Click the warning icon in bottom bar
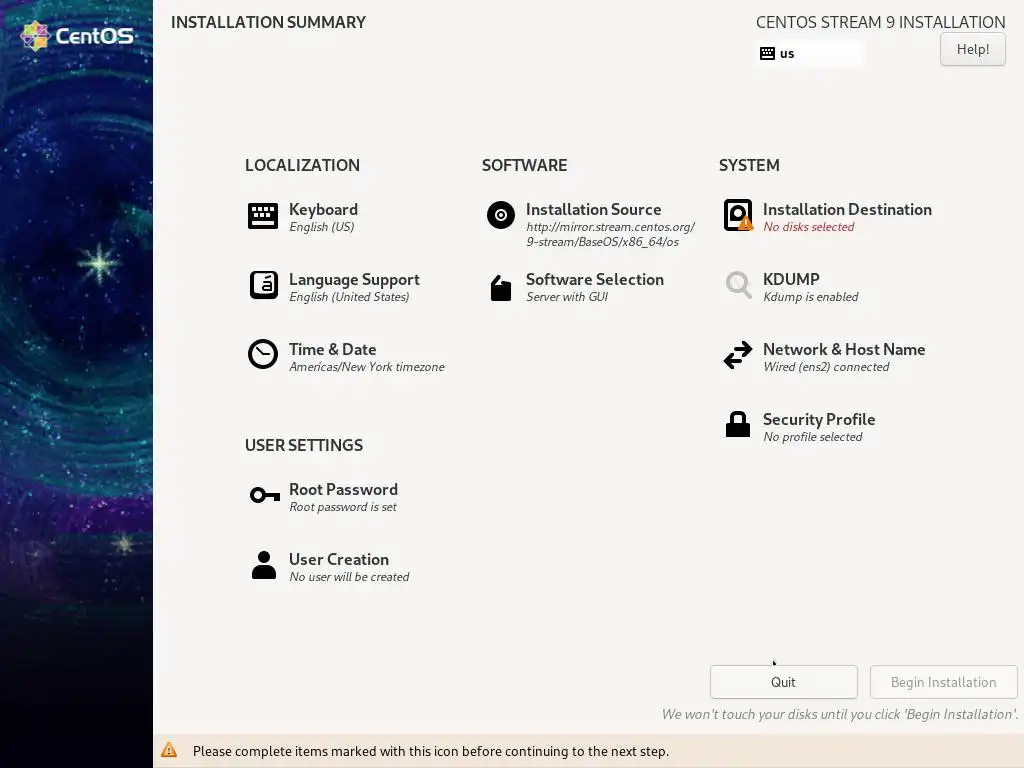Screen dimensions: 1024x768 click(x=169, y=750)
